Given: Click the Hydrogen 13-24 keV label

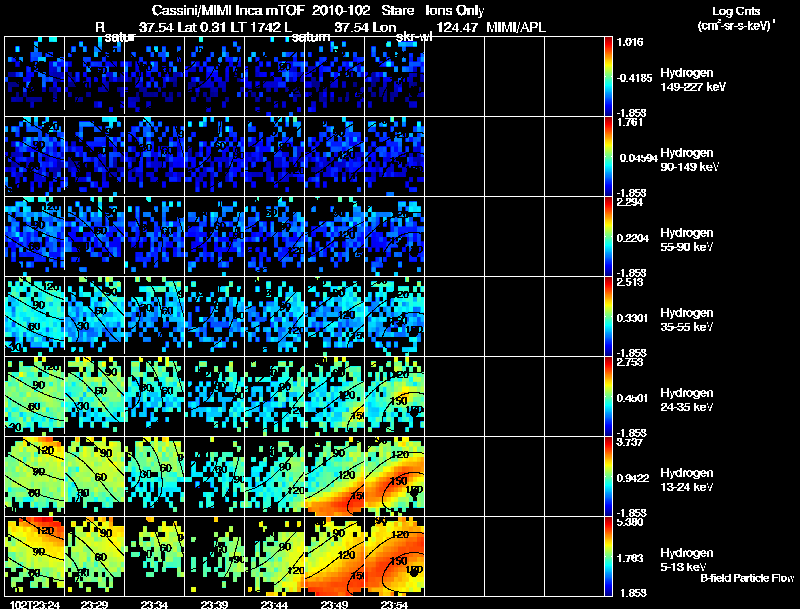Looking at the screenshot, I should [x=687, y=480].
